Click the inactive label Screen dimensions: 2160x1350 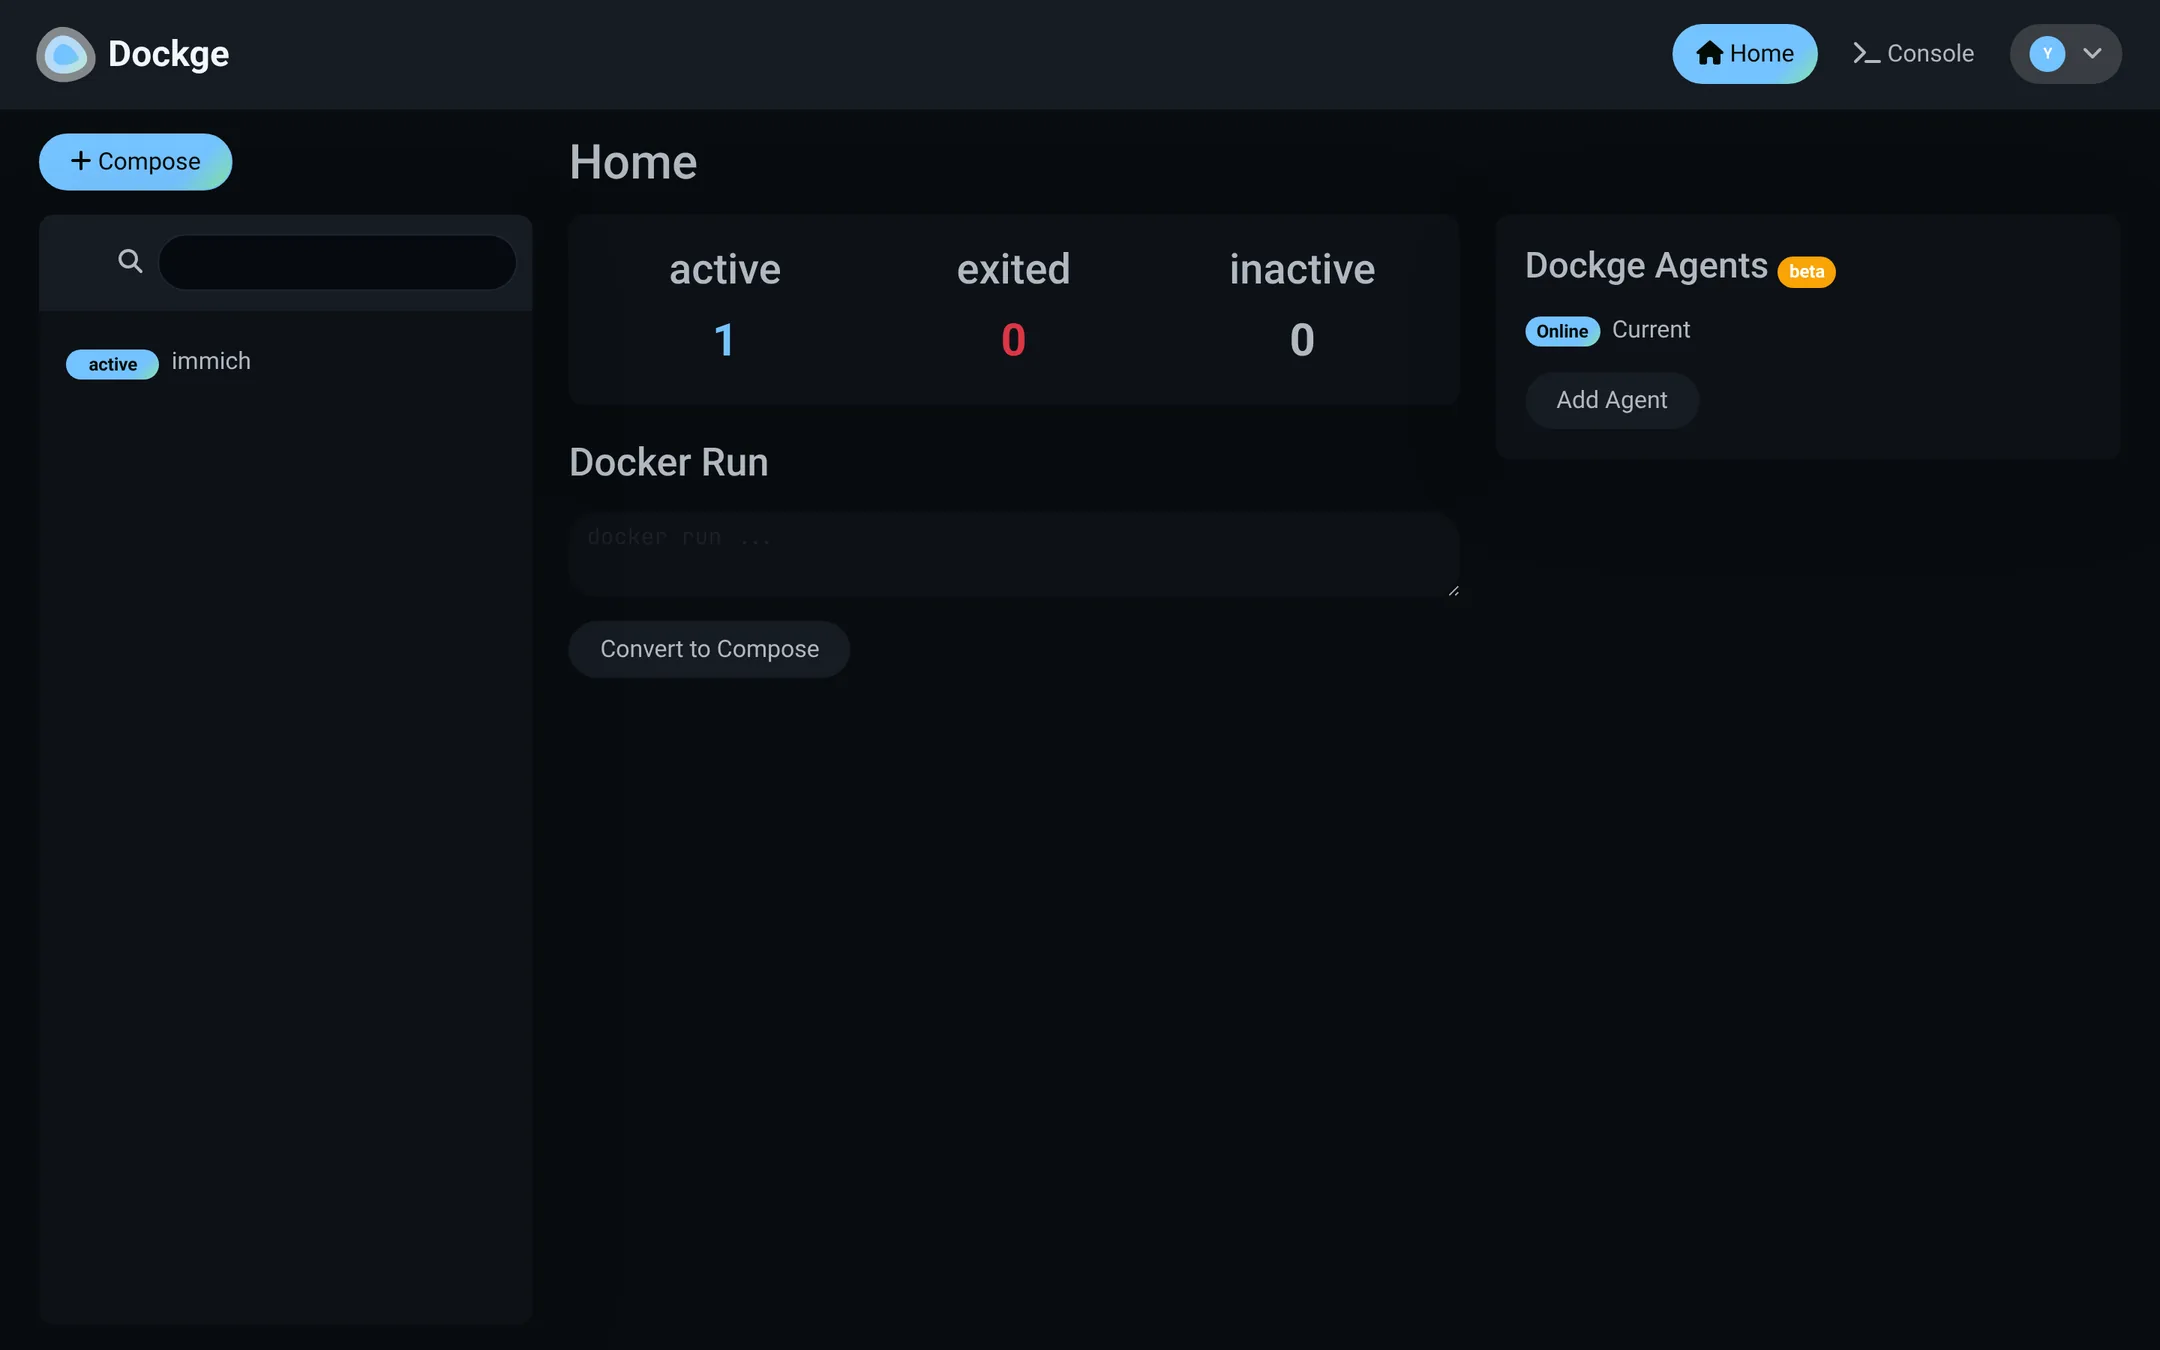coord(1302,270)
